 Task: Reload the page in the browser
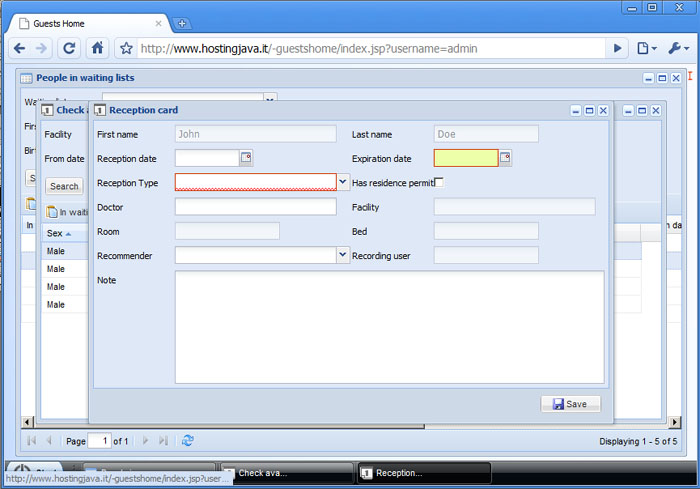coord(69,47)
